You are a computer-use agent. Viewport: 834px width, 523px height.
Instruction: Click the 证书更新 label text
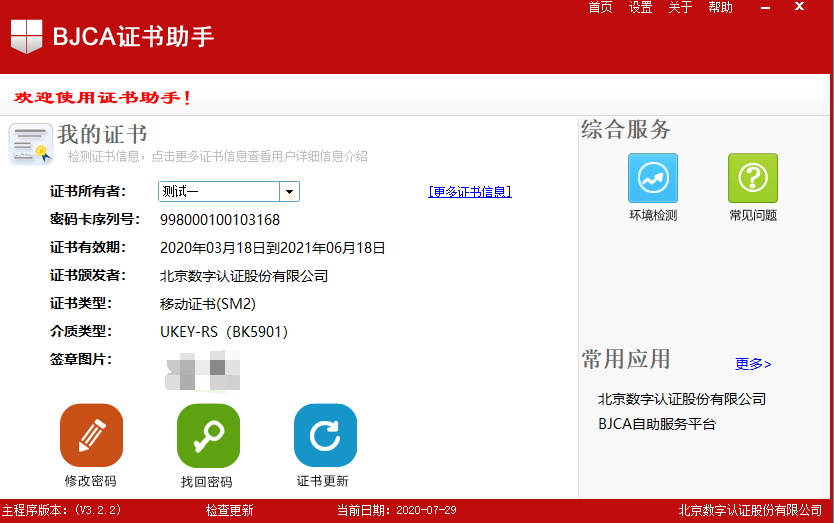pos(323,481)
